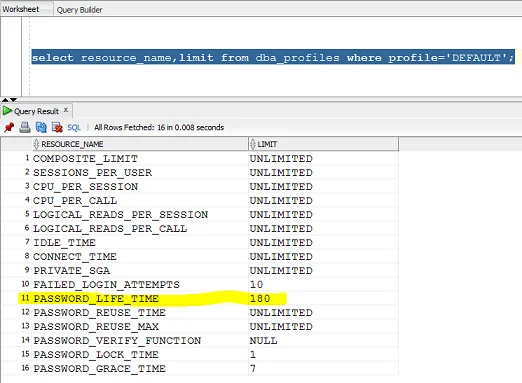This screenshot has height=383, width=522.
Task: Click the sort icon beside RESOURCE_NAME
Action: [x=36, y=144]
